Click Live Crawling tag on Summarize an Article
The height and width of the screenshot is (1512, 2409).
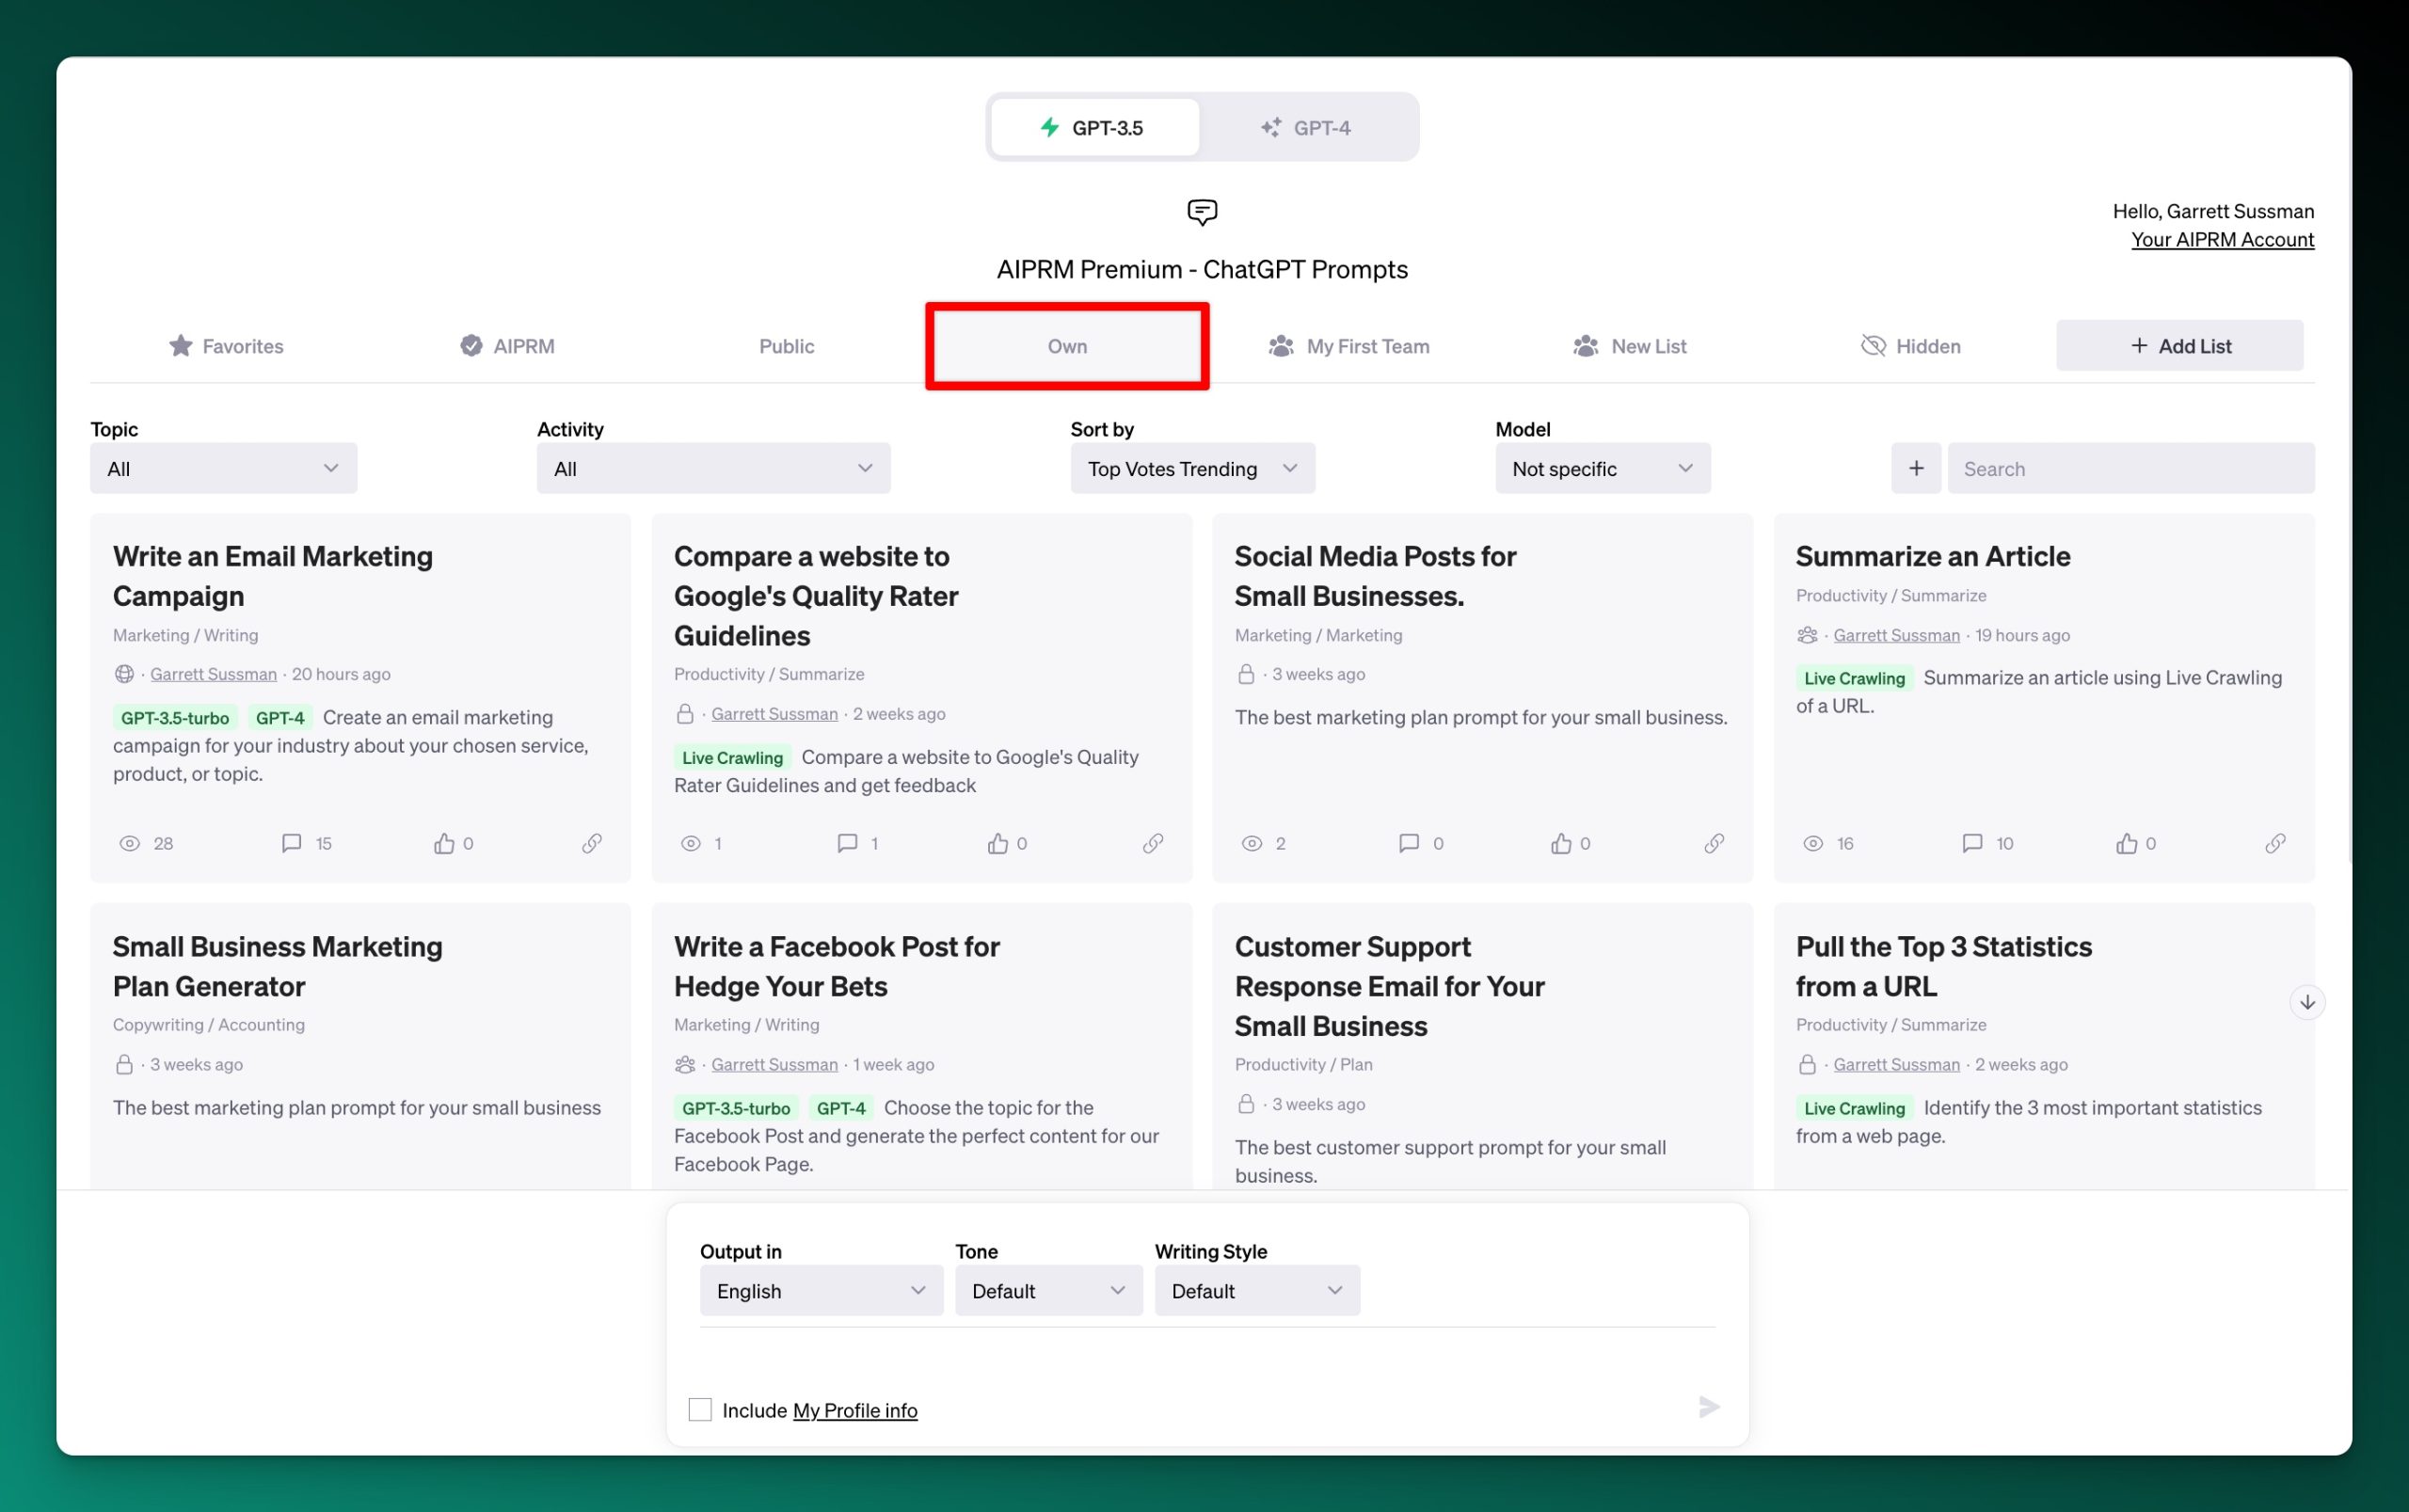[1854, 678]
